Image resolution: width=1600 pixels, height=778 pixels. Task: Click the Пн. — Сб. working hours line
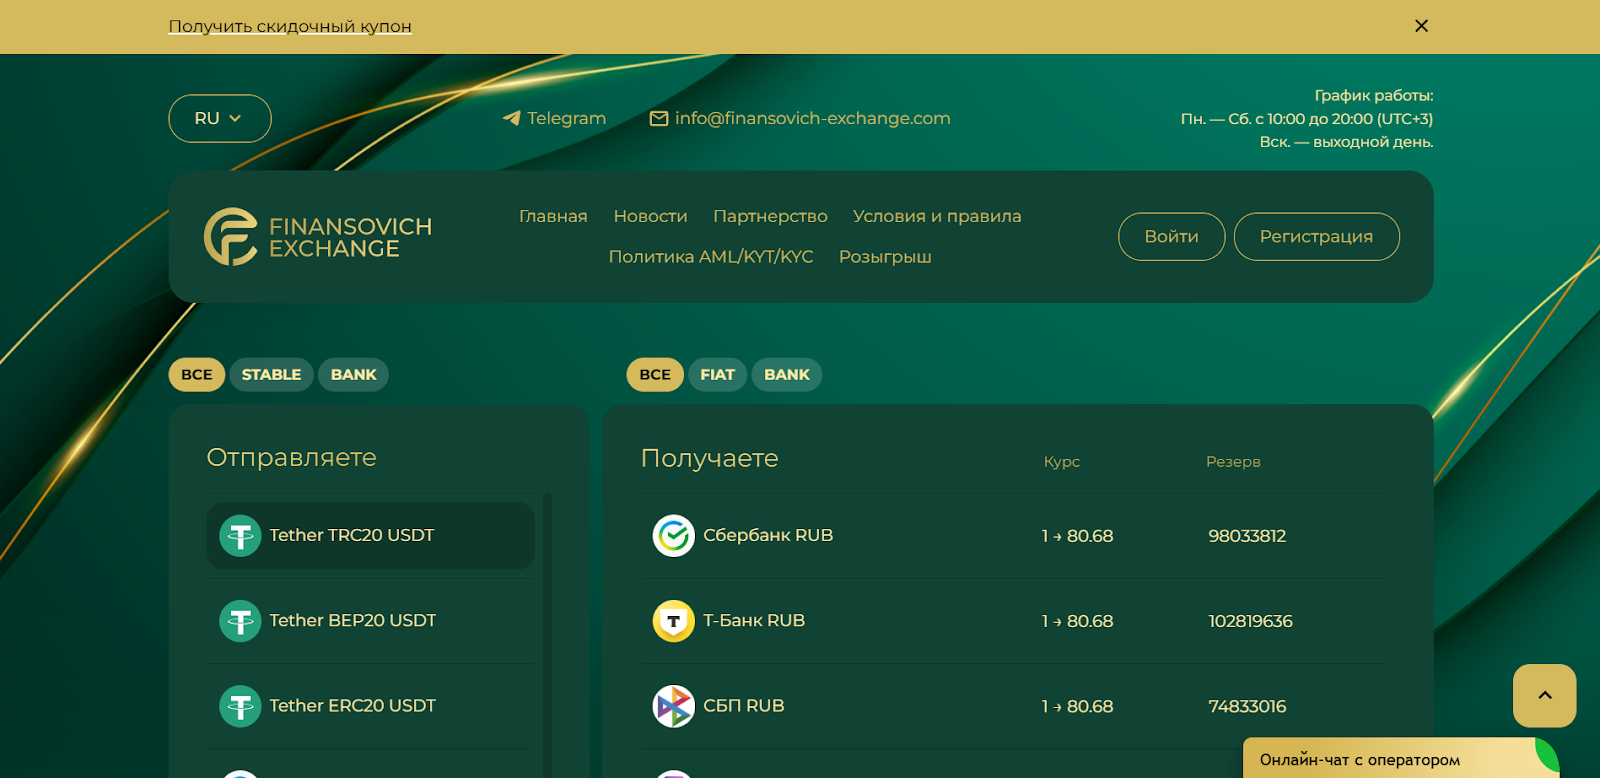1307,119
